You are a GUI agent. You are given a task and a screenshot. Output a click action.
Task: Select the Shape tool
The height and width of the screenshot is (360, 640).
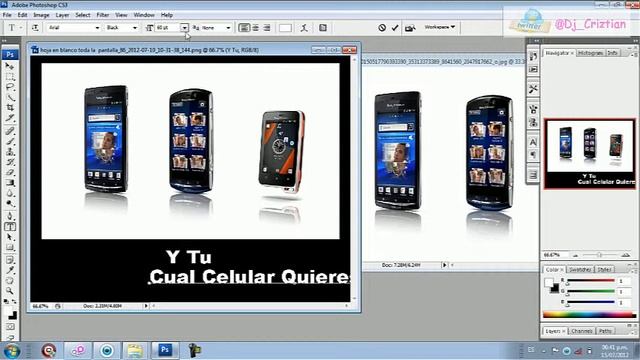(10, 247)
